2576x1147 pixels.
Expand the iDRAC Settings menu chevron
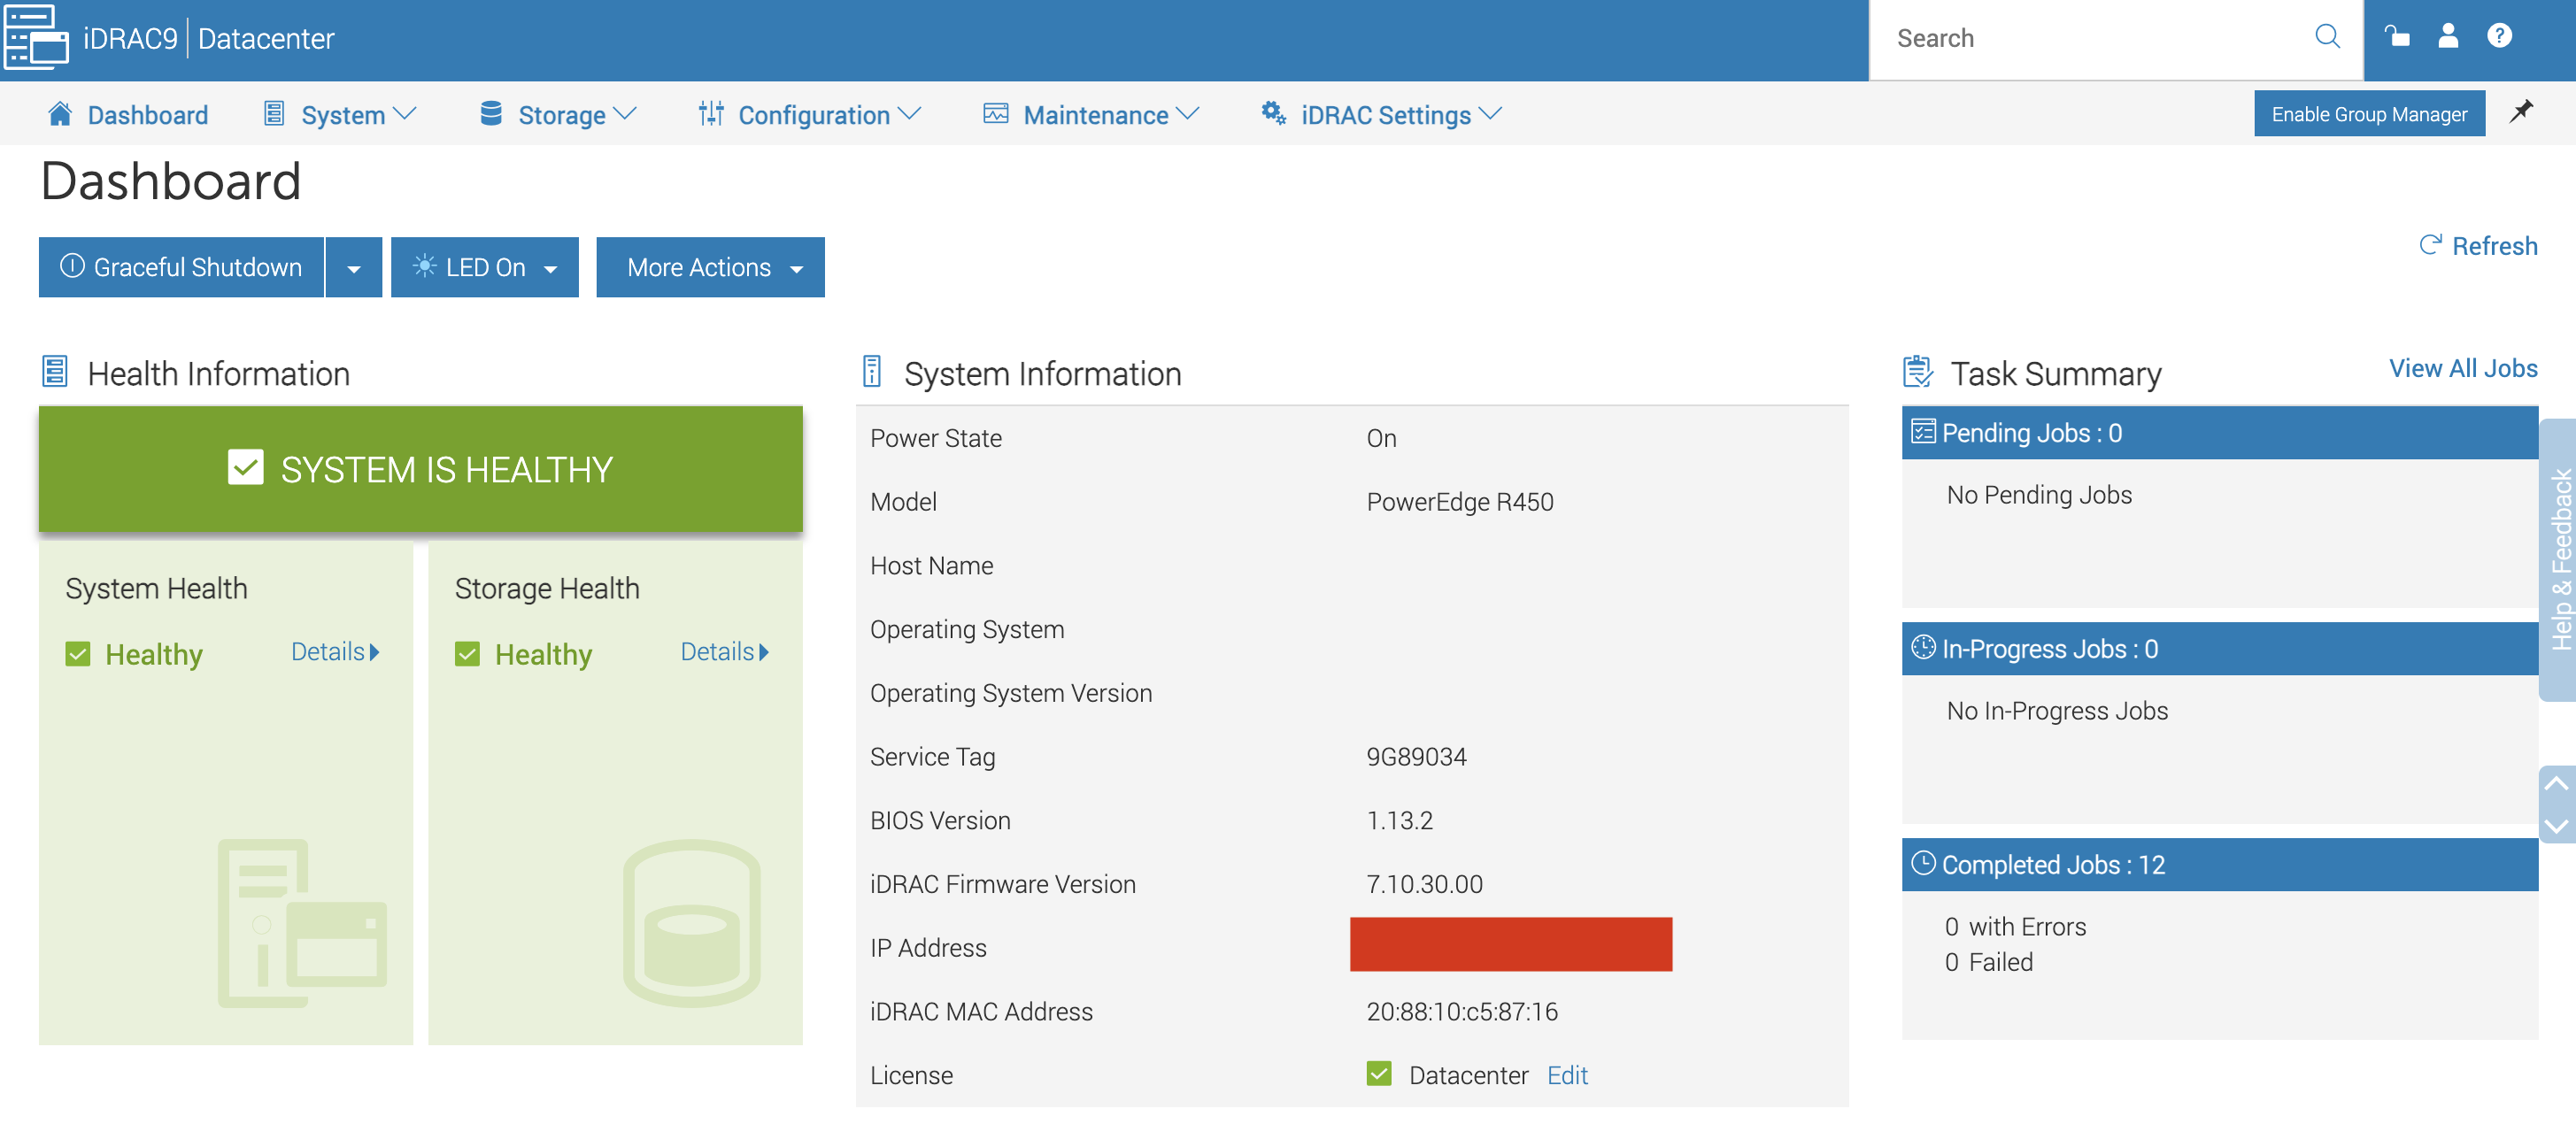tap(1489, 114)
